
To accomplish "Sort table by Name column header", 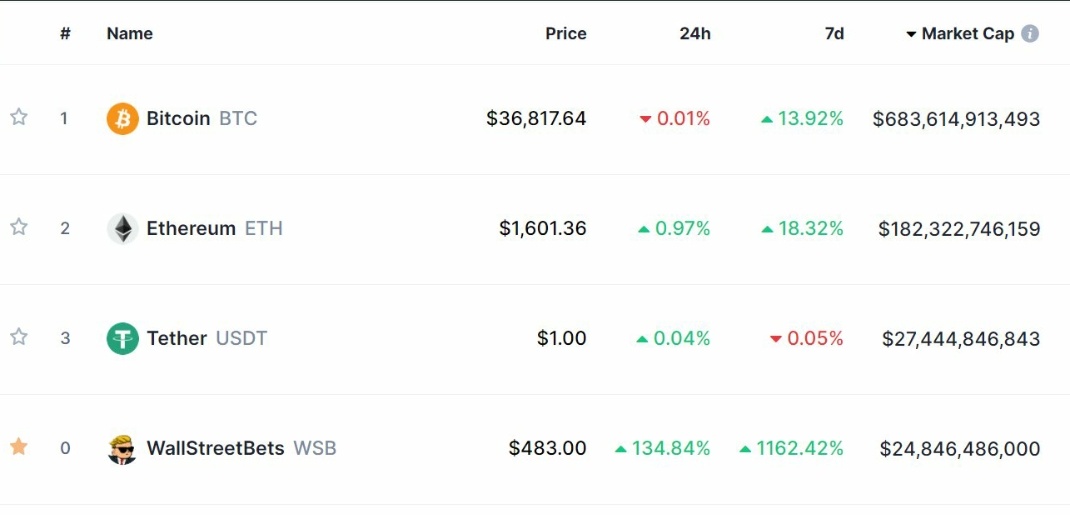I will coord(130,33).
